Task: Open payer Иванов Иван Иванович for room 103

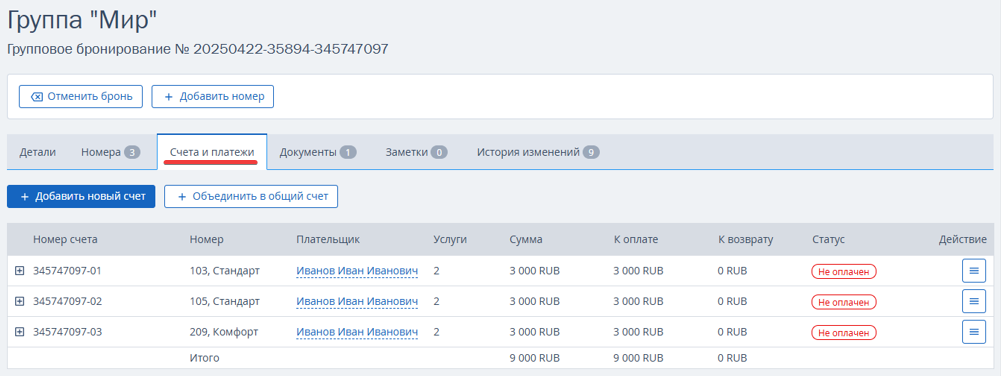Action: click(357, 271)
